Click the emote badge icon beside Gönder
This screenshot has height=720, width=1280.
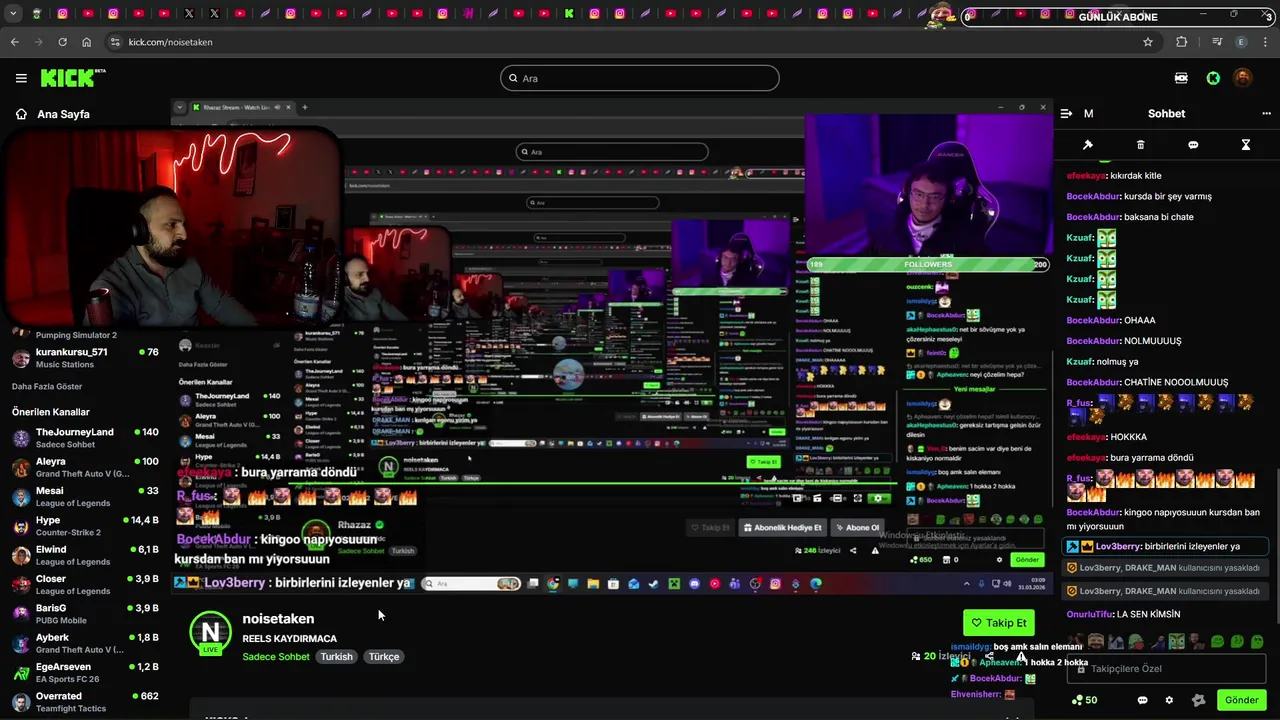tap(1198, 700)
